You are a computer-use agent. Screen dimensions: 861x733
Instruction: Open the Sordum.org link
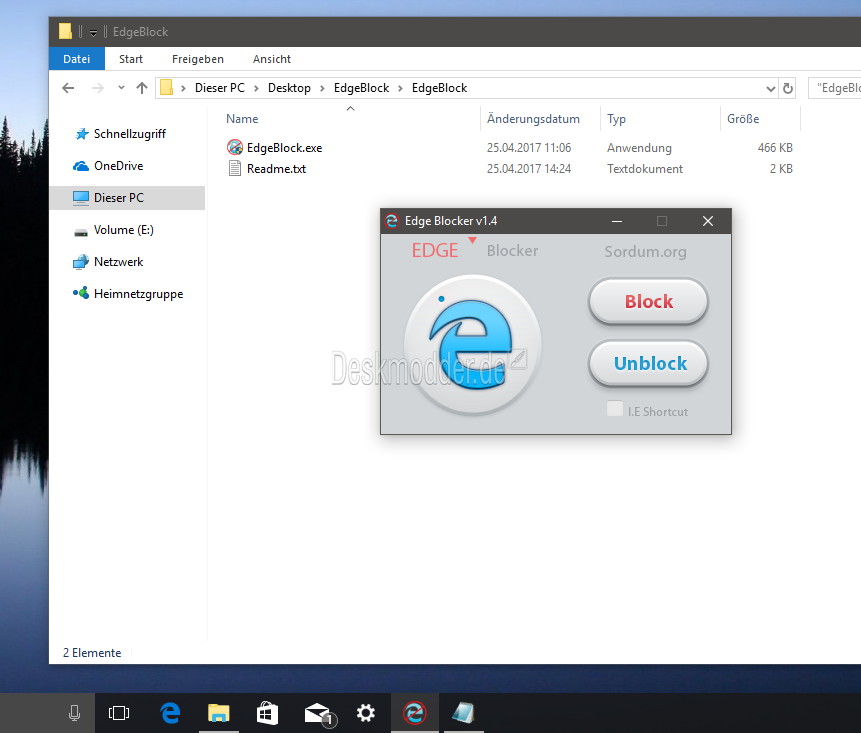tap(645, 251)
